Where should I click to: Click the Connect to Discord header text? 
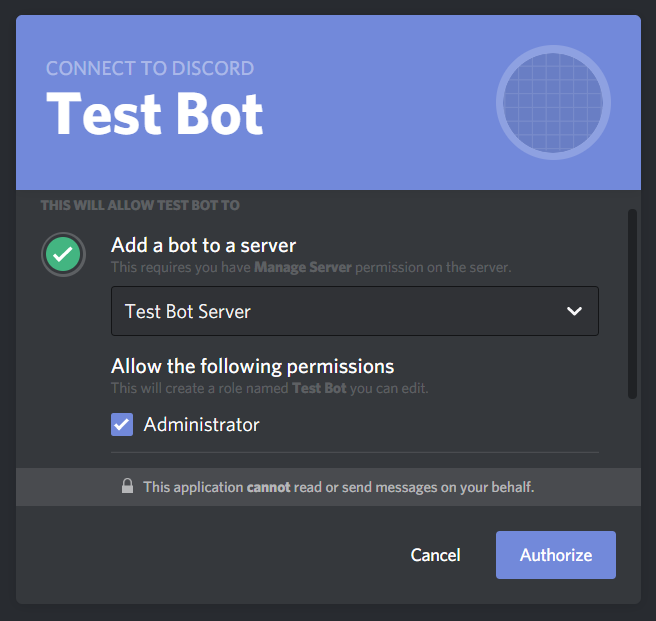click(x=150, y=69)
